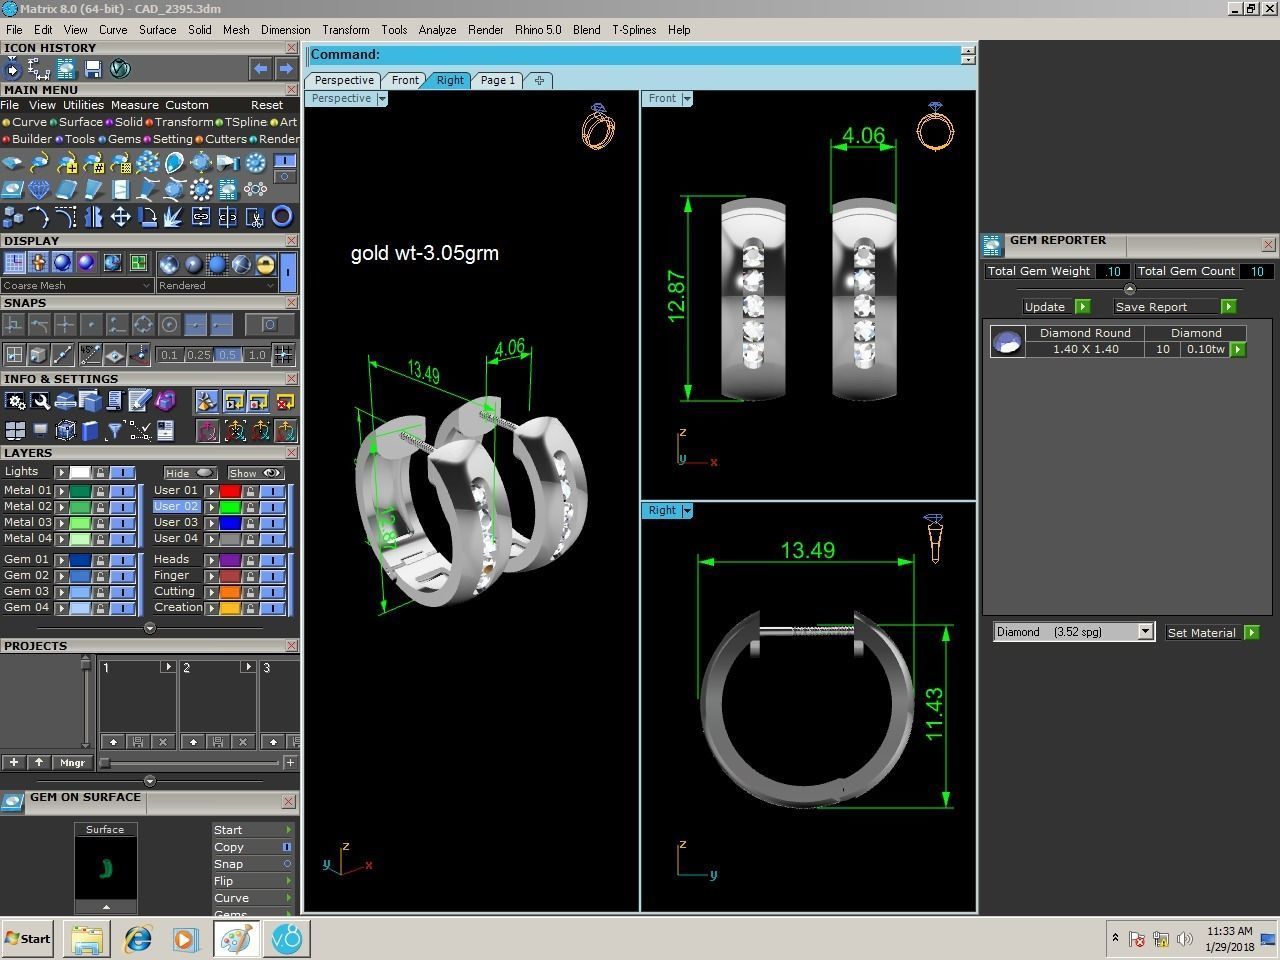Click the V-Ray icon in Icon History

(120, 69)
